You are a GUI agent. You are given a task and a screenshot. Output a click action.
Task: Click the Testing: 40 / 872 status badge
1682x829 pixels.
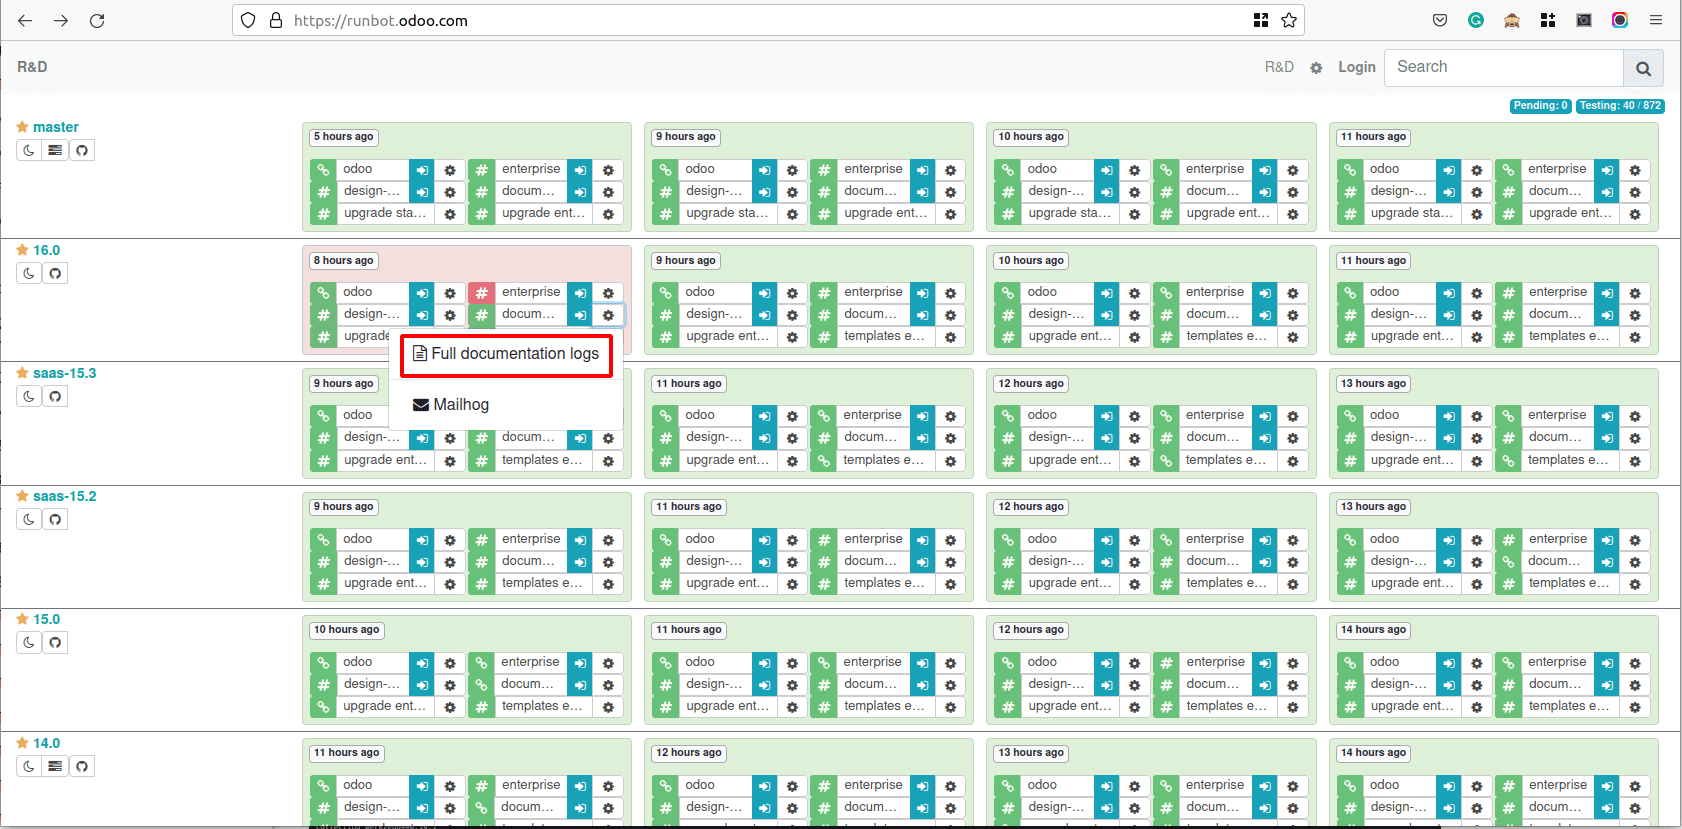pos(1620,106)
